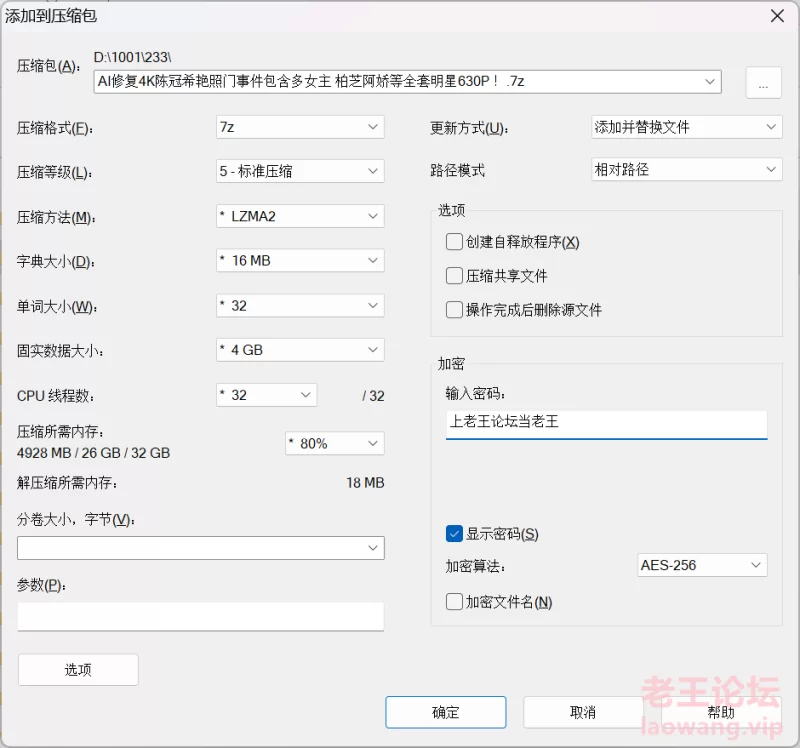Open the LZMA2 compression method dropdown
The height and width of the screenshot is (748, 800).
point(300,216)
